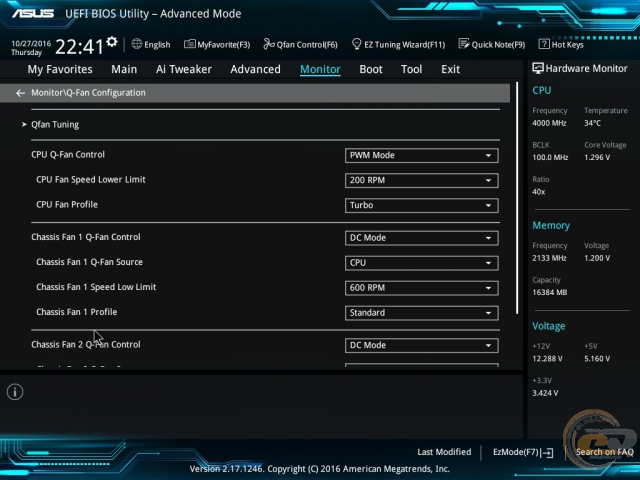Select the CPU Q-Fan Control label
The image size is (640, 480).
68,155
